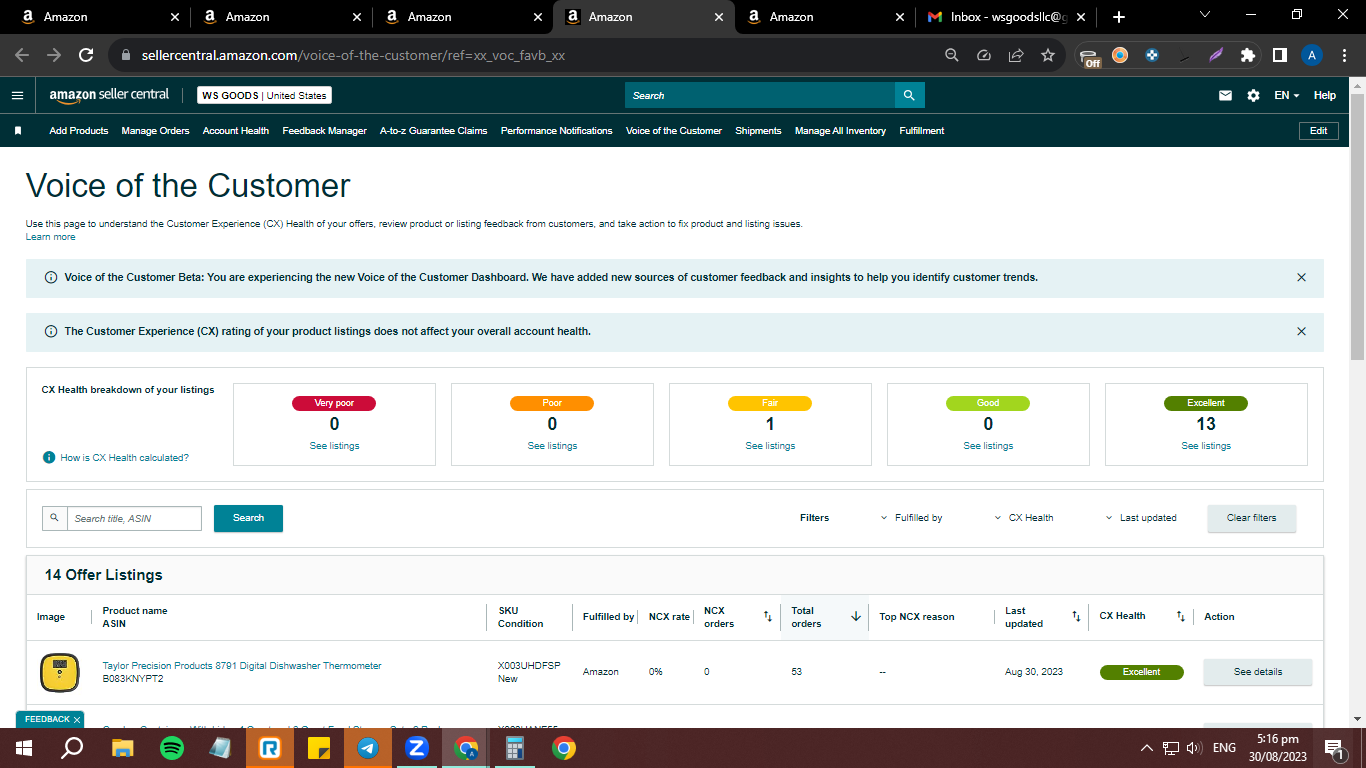Go to Account Health
The height and width of the screenshot is (768, 1366).
236,131
